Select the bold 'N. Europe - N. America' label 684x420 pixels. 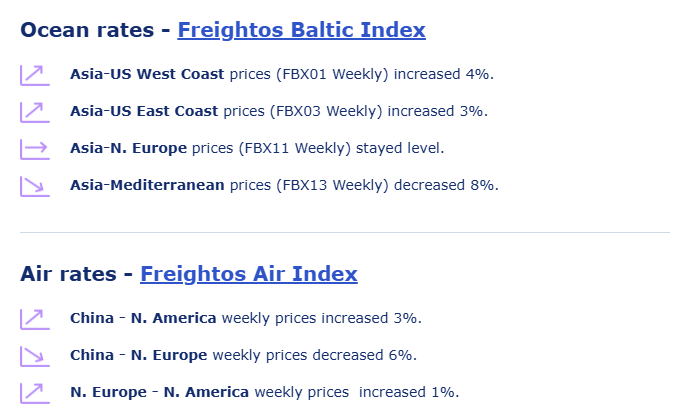pyautogui.click(x=156, y=392)
